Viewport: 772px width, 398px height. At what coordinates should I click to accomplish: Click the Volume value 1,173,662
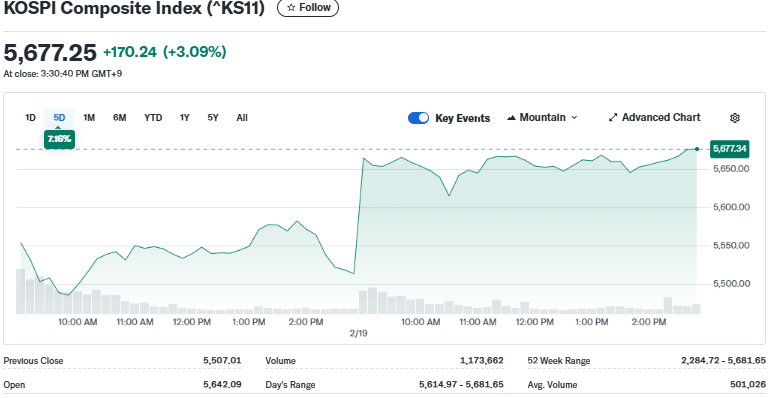pyautogui.click(x=482, y=361)
